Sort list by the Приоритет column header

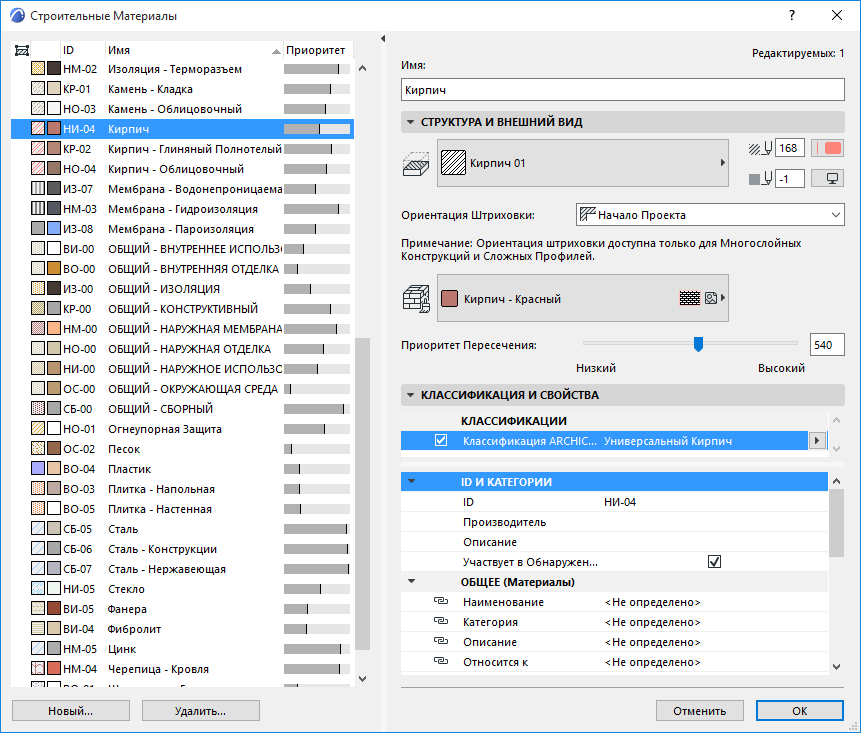(x=318, y=51)
